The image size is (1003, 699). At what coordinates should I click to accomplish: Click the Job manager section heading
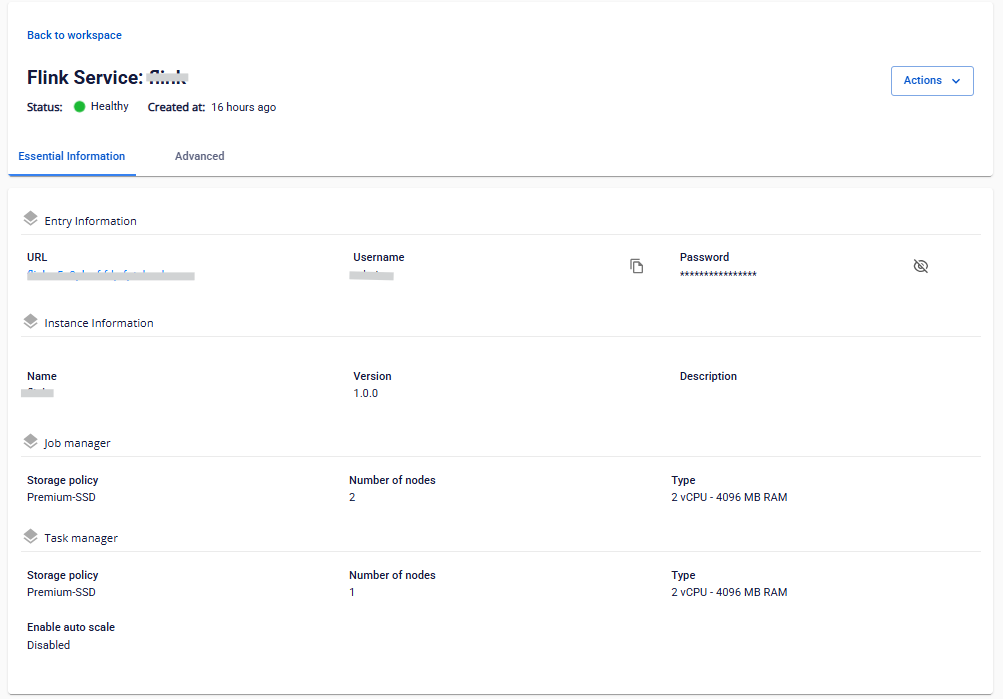(x=77, y=443)
